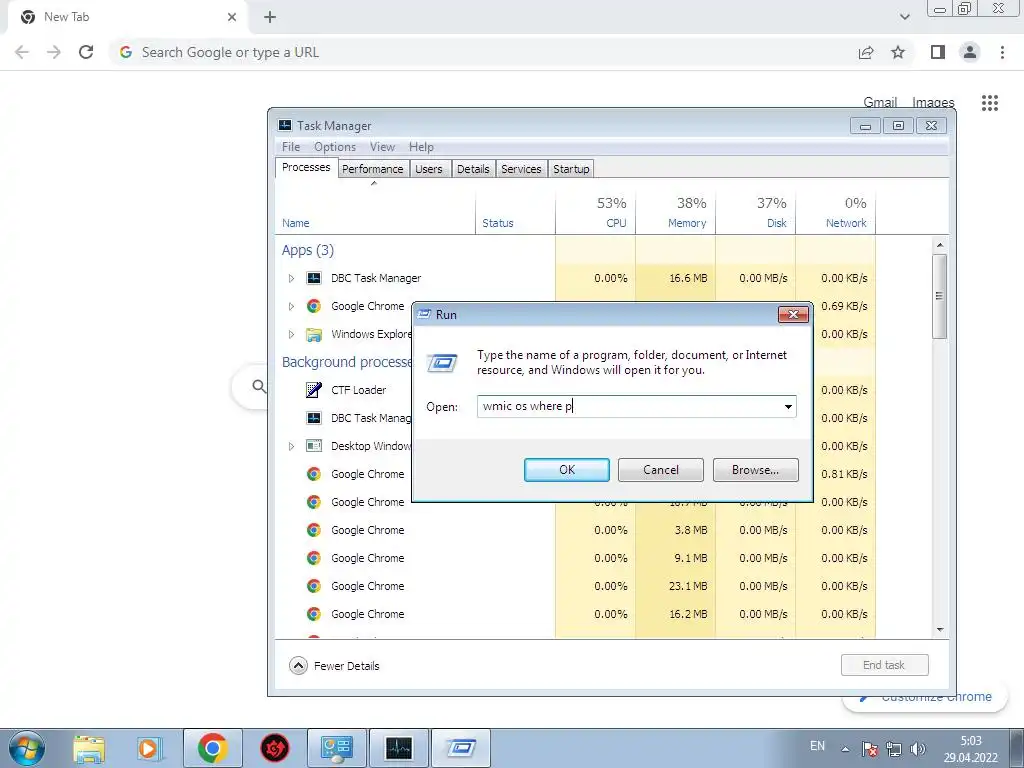This screenshot has height=768, width=1024.
Task: Open Google apps grid icon
Action: pyautogui.click(x=990, y=103)
